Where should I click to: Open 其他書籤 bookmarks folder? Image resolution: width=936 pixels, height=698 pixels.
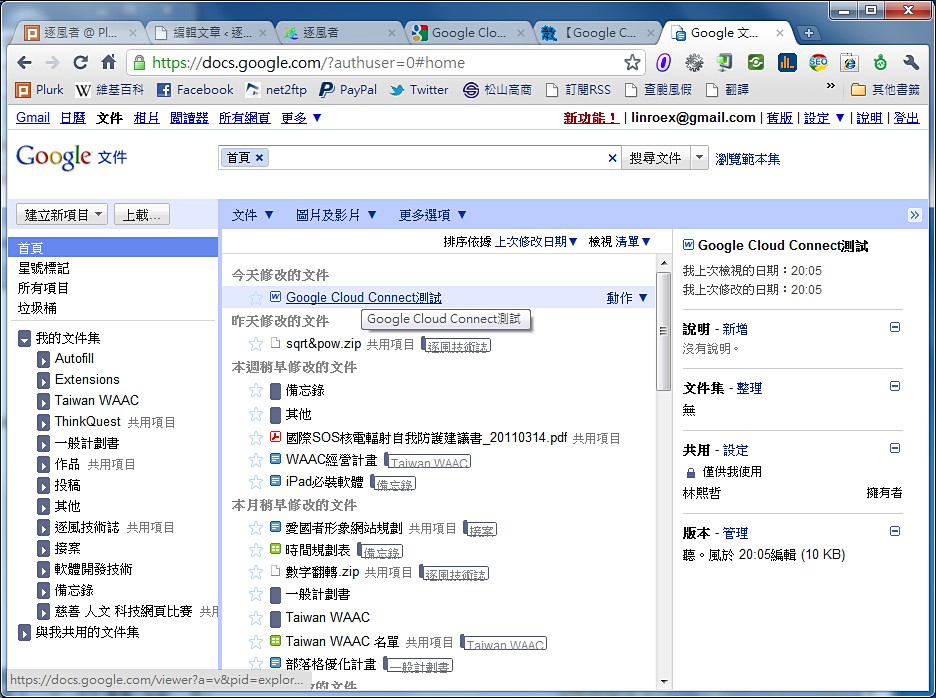(885, 90)
